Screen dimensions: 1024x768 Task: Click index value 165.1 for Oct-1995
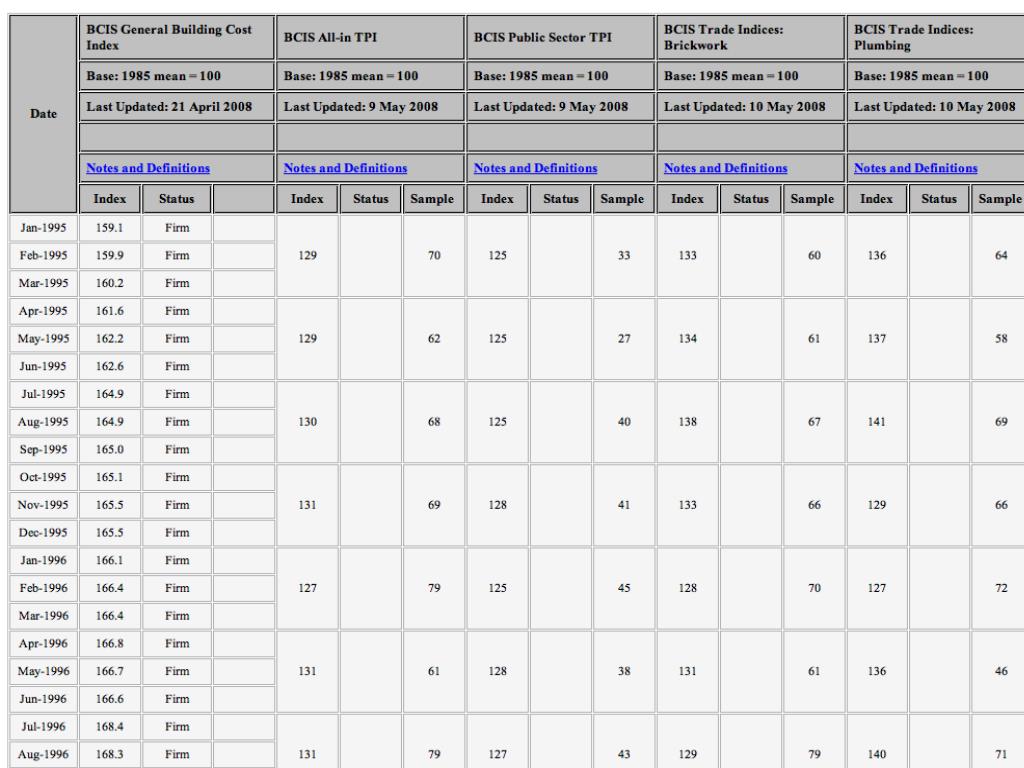point(110,477)
